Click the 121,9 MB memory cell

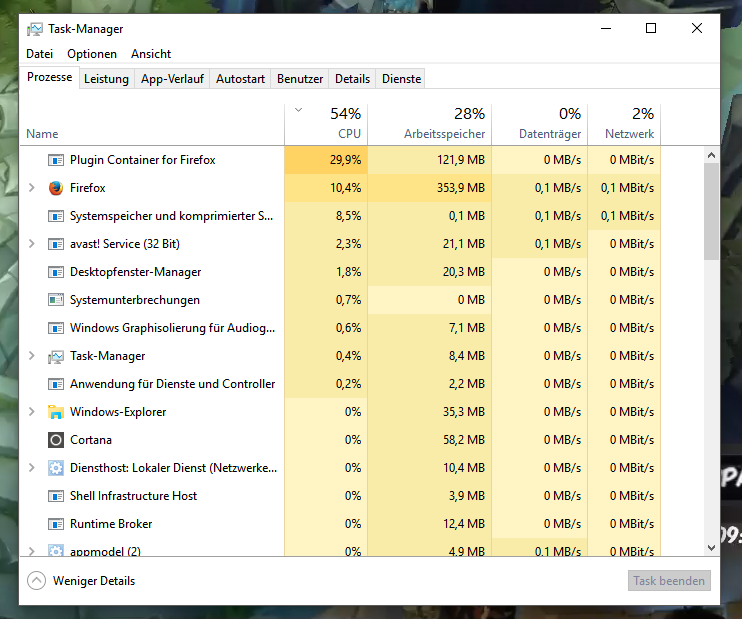(x=430, y=160)
